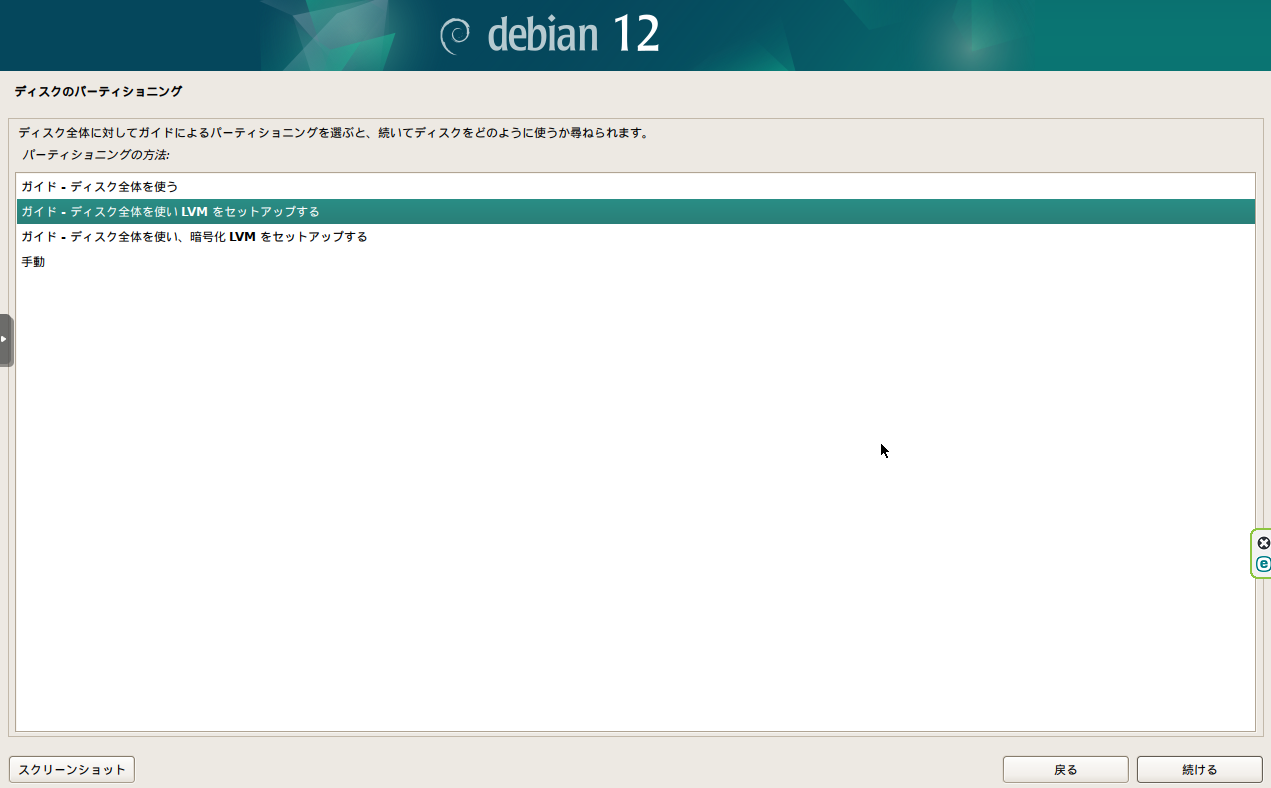Close the ESET floating widget
This screenshot has height=788, width=1271.
pos(1263,543)
